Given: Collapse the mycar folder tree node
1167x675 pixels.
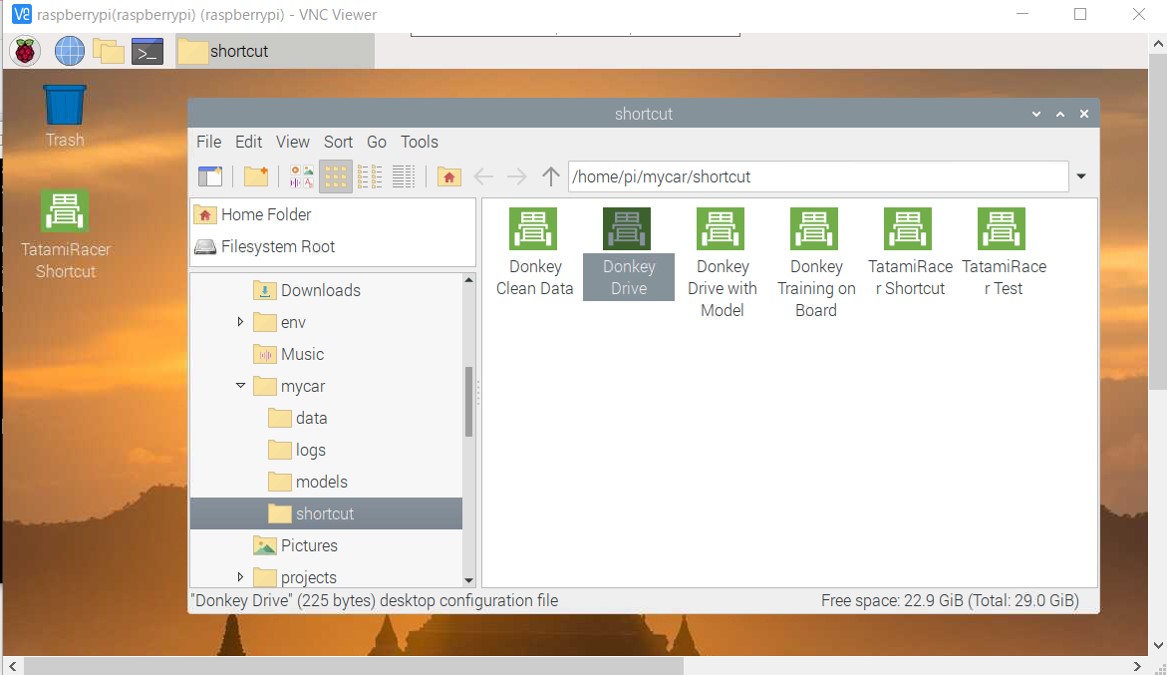Looking at the screenshot, I should [240, 386].
